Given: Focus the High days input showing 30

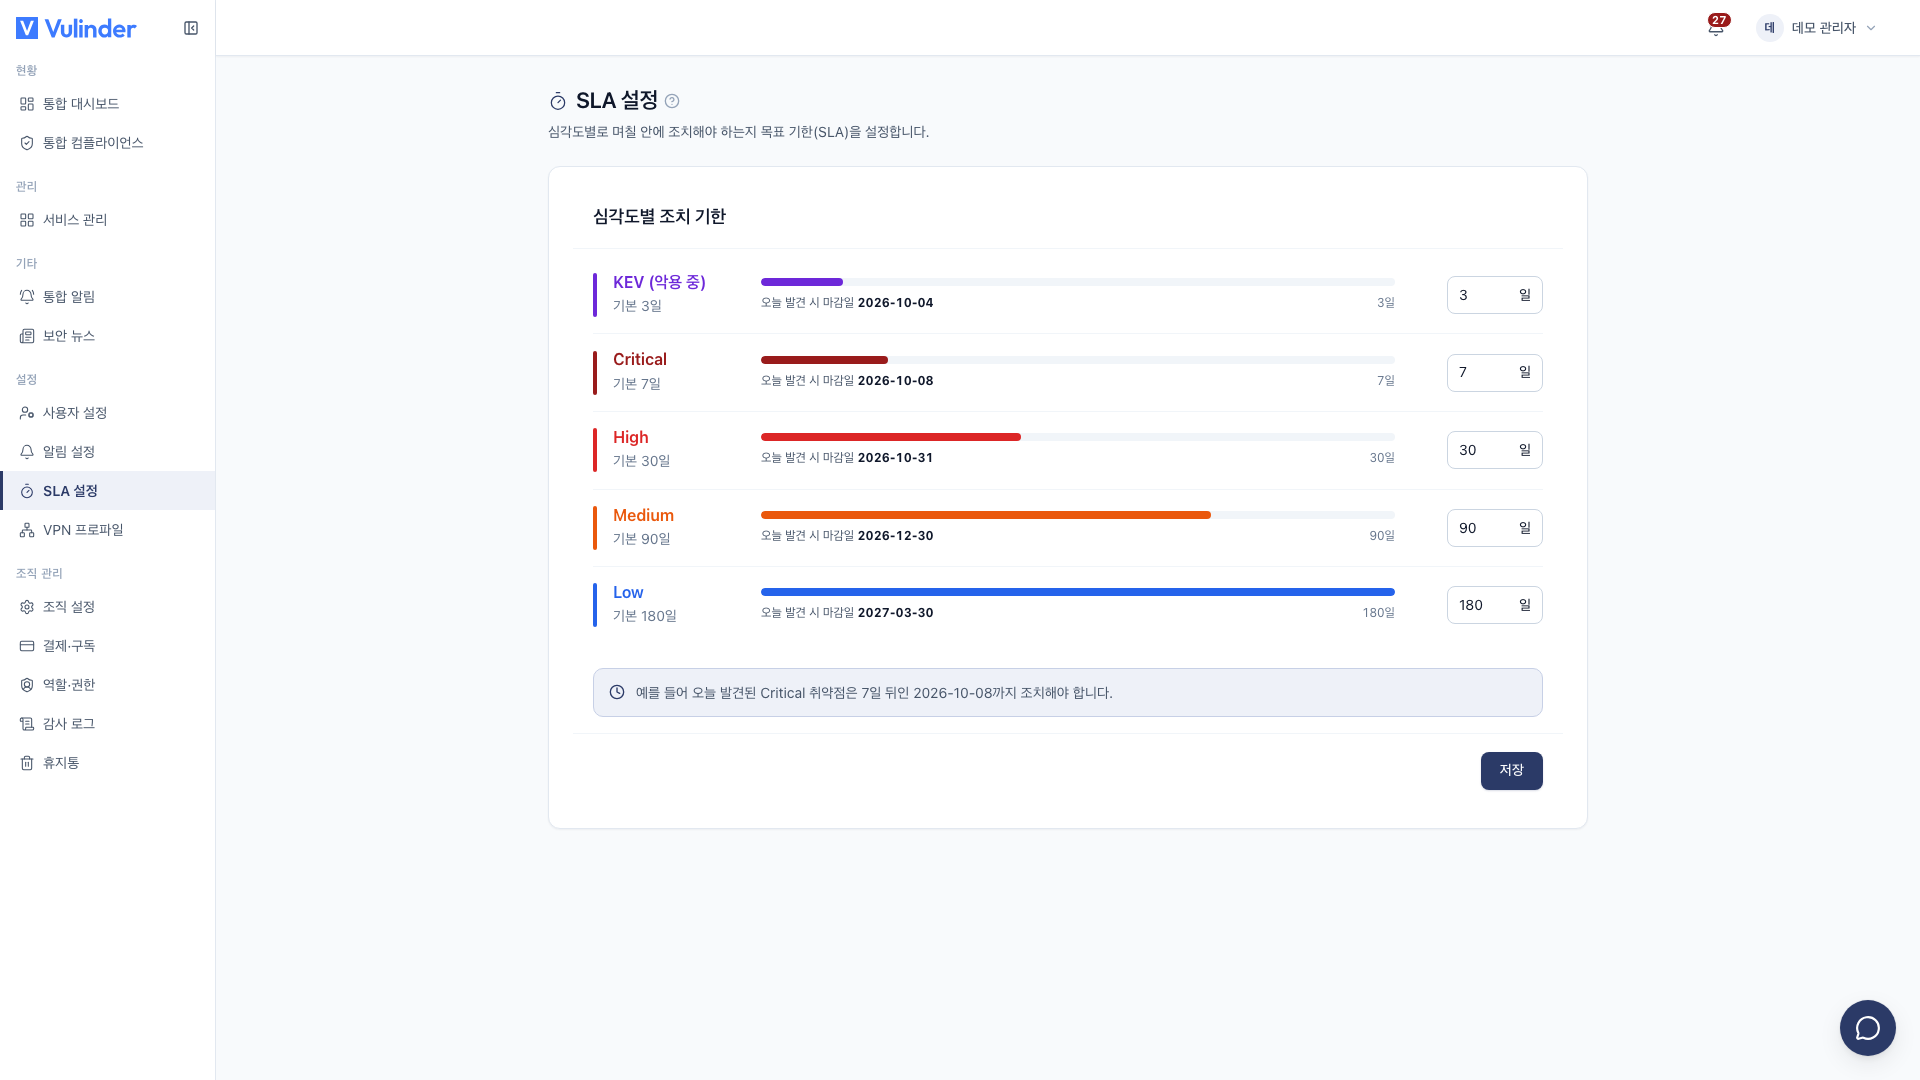Looking at the screenshot, I should (1494, 450).
